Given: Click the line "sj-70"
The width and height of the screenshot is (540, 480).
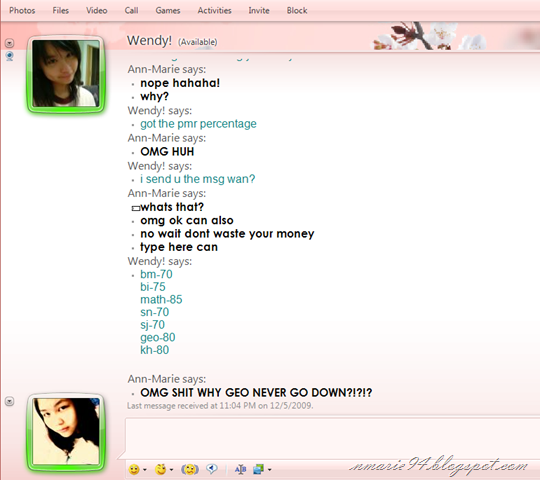Looking at the screenshot, I should click(x=152, y=325).
